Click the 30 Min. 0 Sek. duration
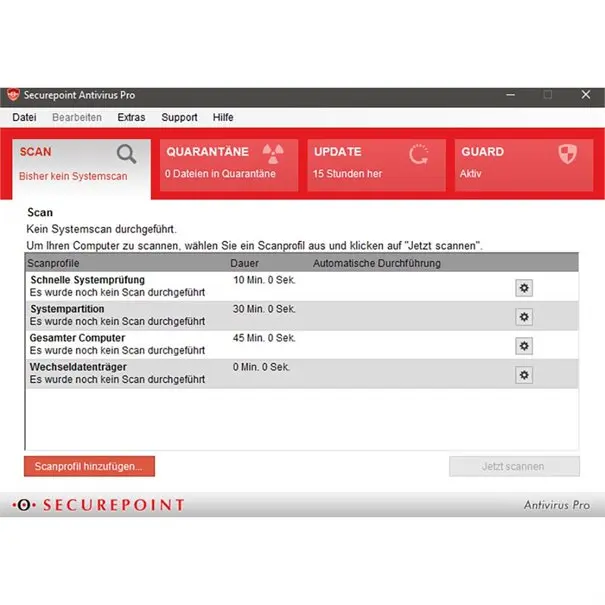This screenshot has height=605, width=605. [x=264, y=309]
